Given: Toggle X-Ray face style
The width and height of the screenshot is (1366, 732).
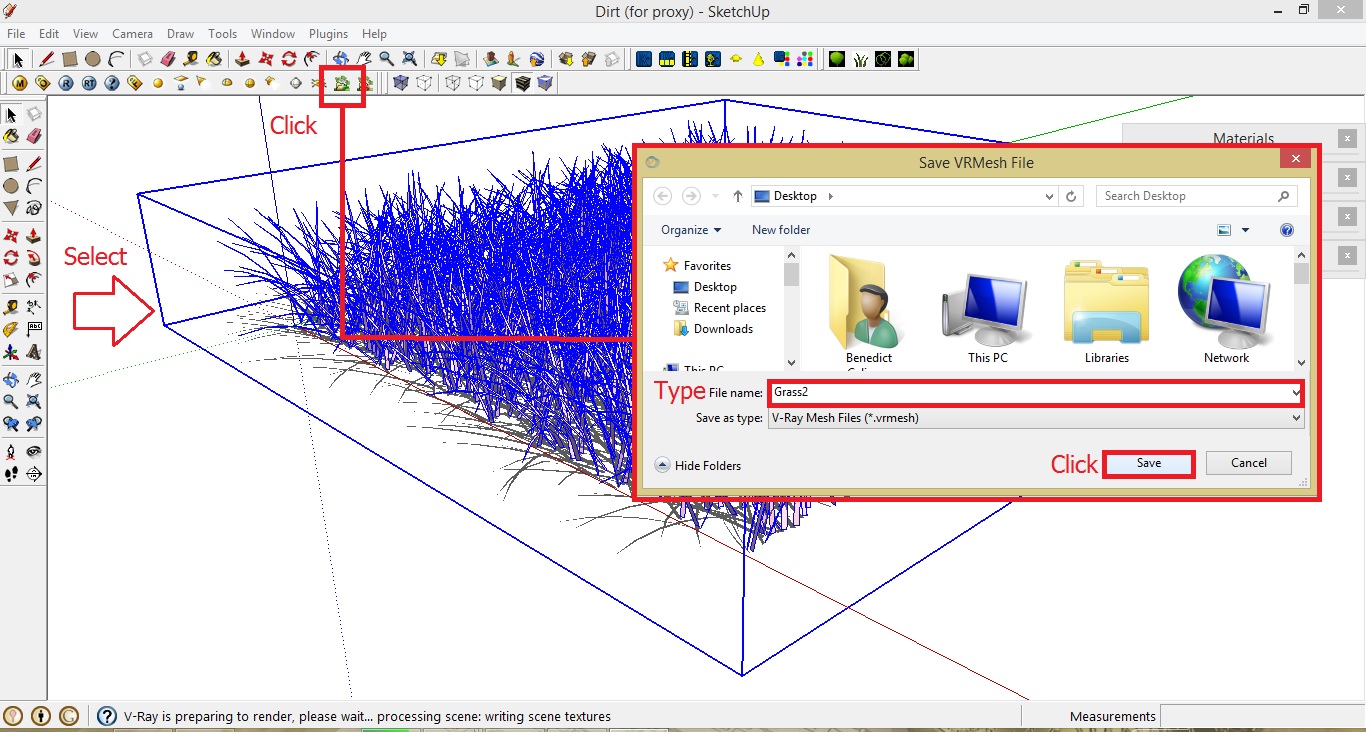Looking at the screenshot, I should 400,83.
